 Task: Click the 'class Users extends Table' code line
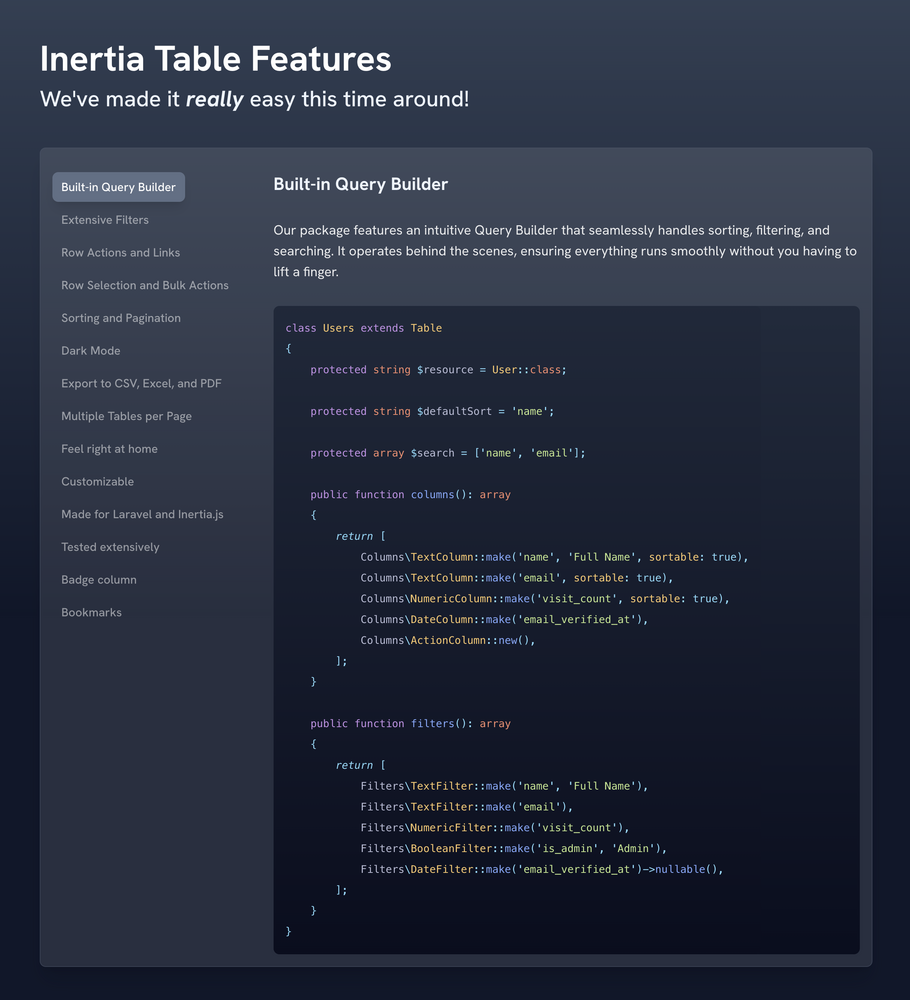tap(363, 328)
